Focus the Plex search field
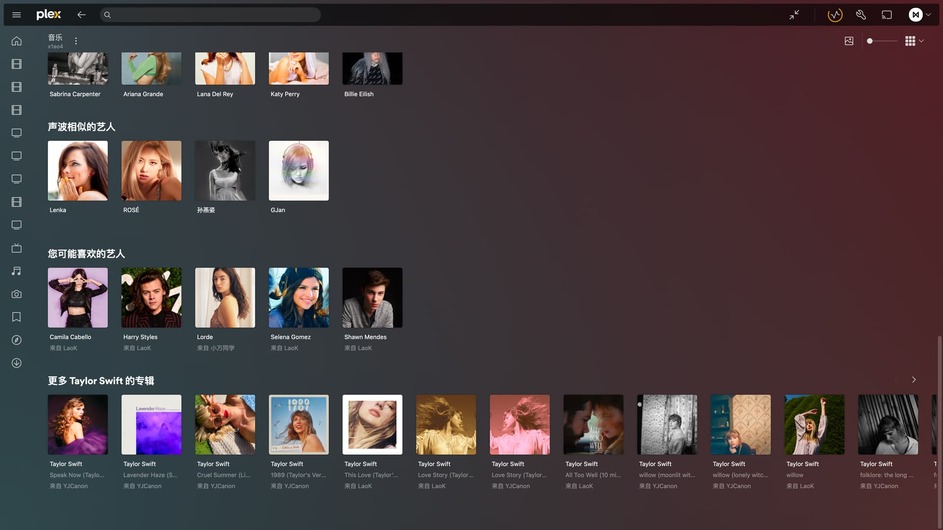The image size is (943, 530). tap(210, 14)
